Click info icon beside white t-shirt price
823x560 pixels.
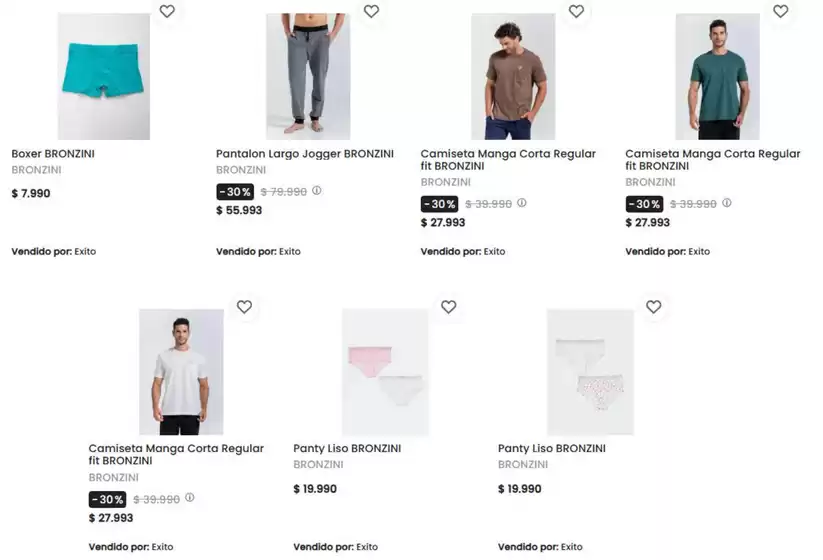point(190,498)
